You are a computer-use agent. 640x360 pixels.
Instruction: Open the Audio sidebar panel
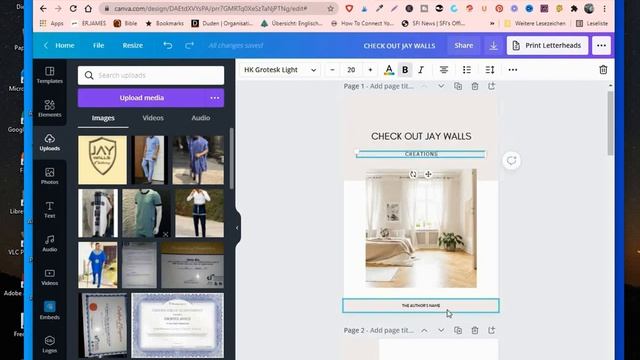tap(49, 243)
